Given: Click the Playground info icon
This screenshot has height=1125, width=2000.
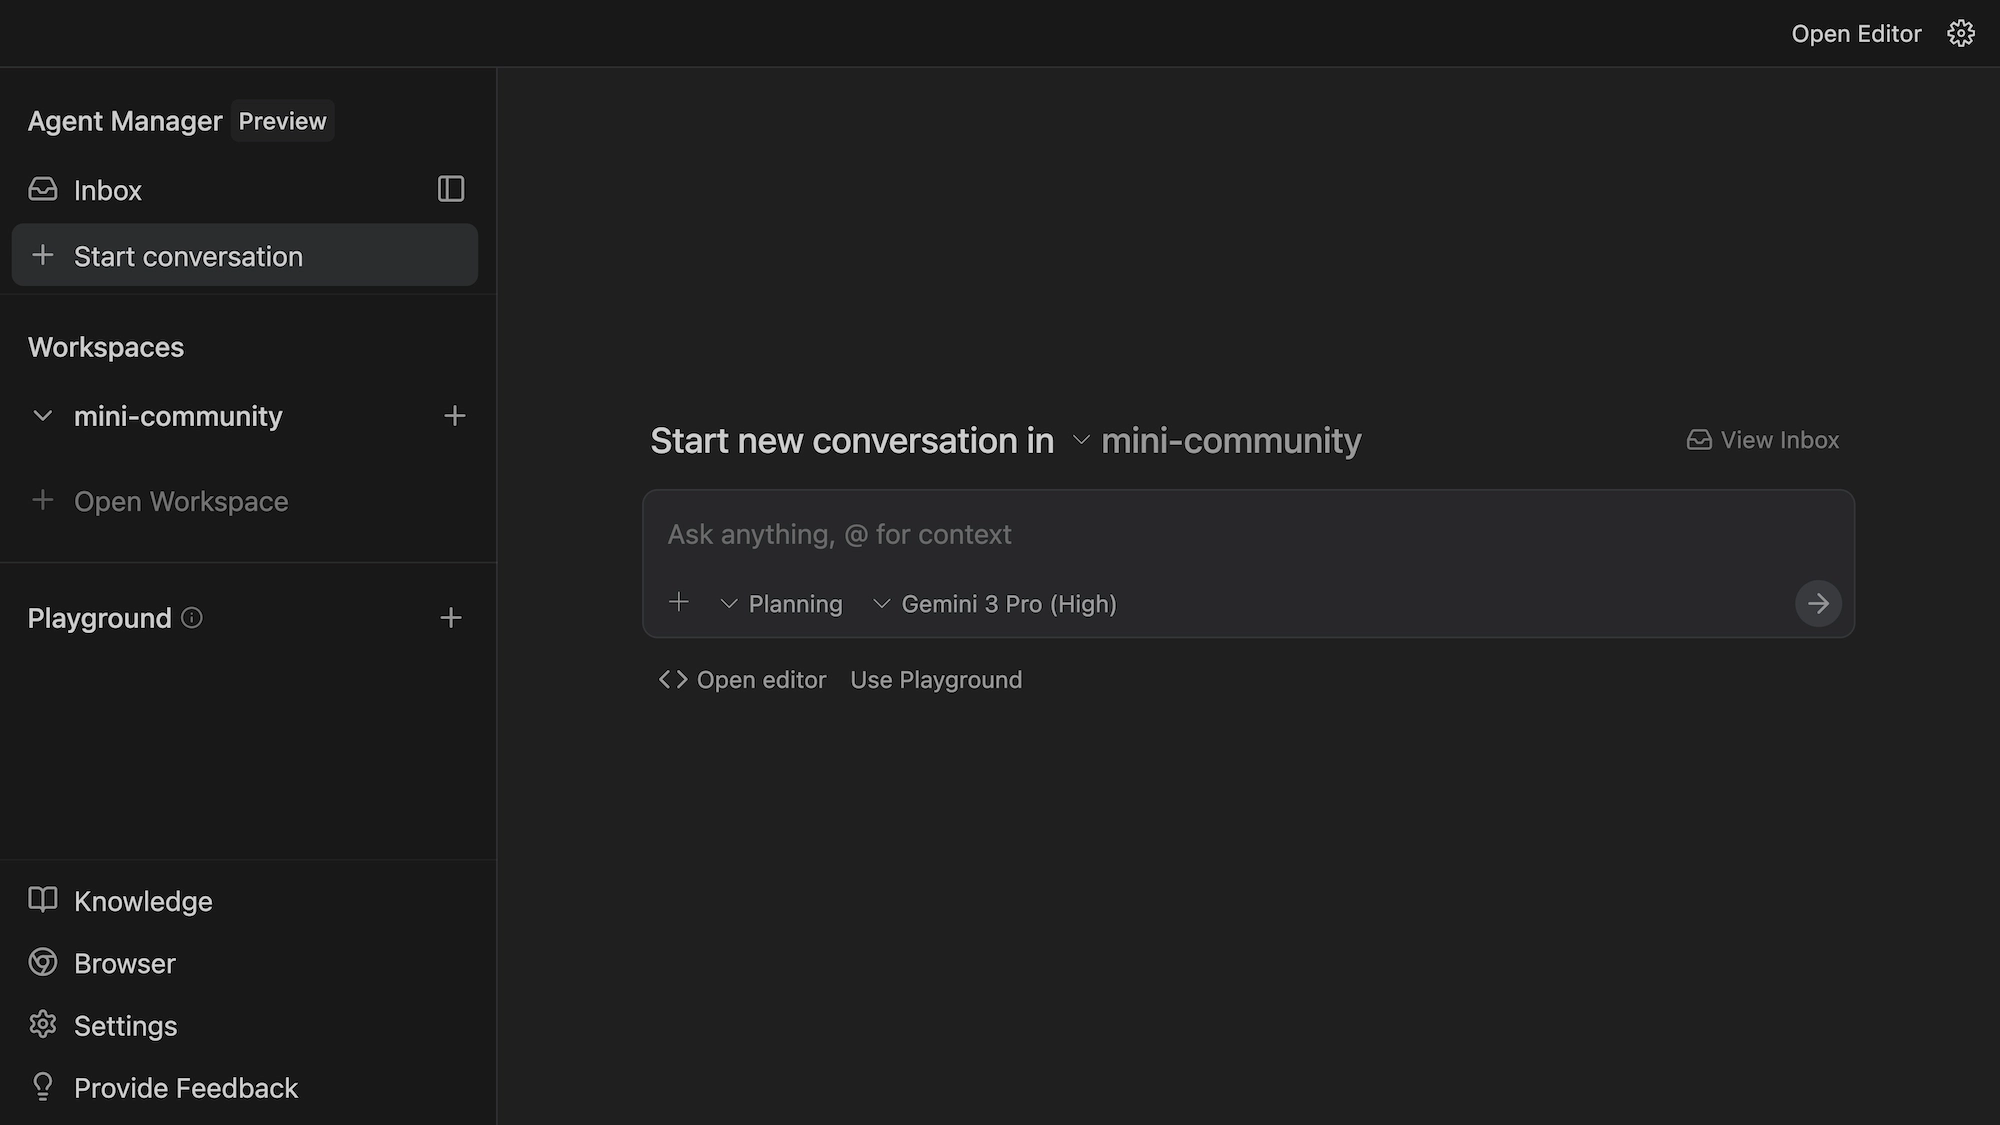Looking at the screenshot, I should (192, 618).
